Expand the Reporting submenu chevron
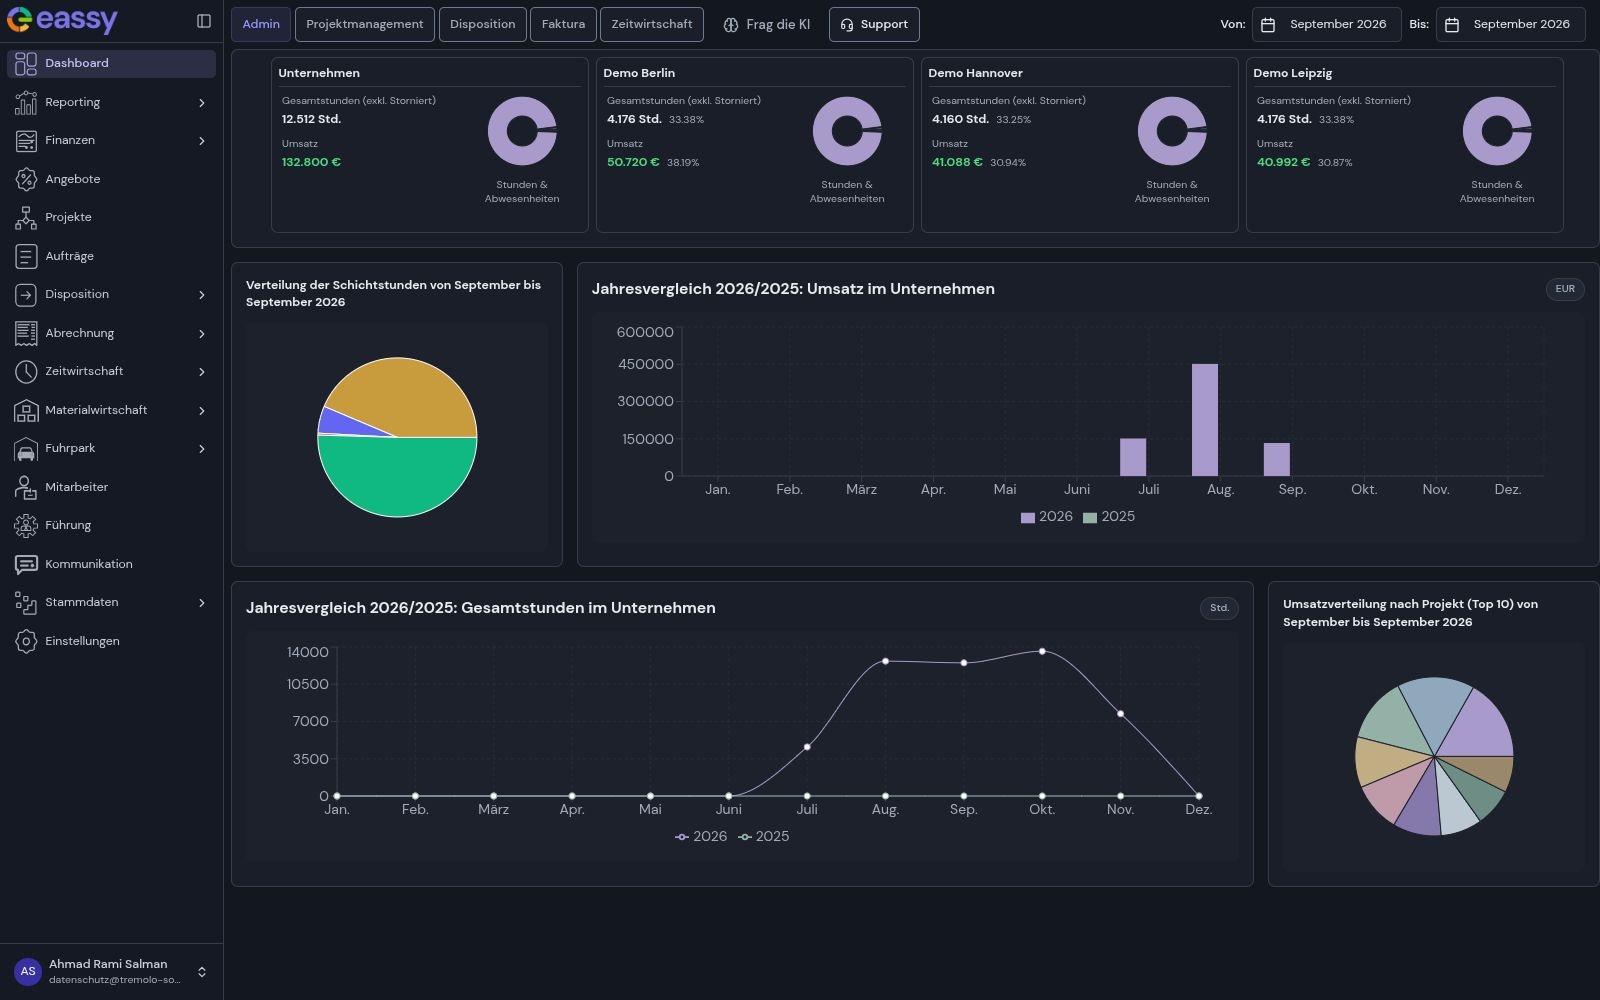 point(202,103)
